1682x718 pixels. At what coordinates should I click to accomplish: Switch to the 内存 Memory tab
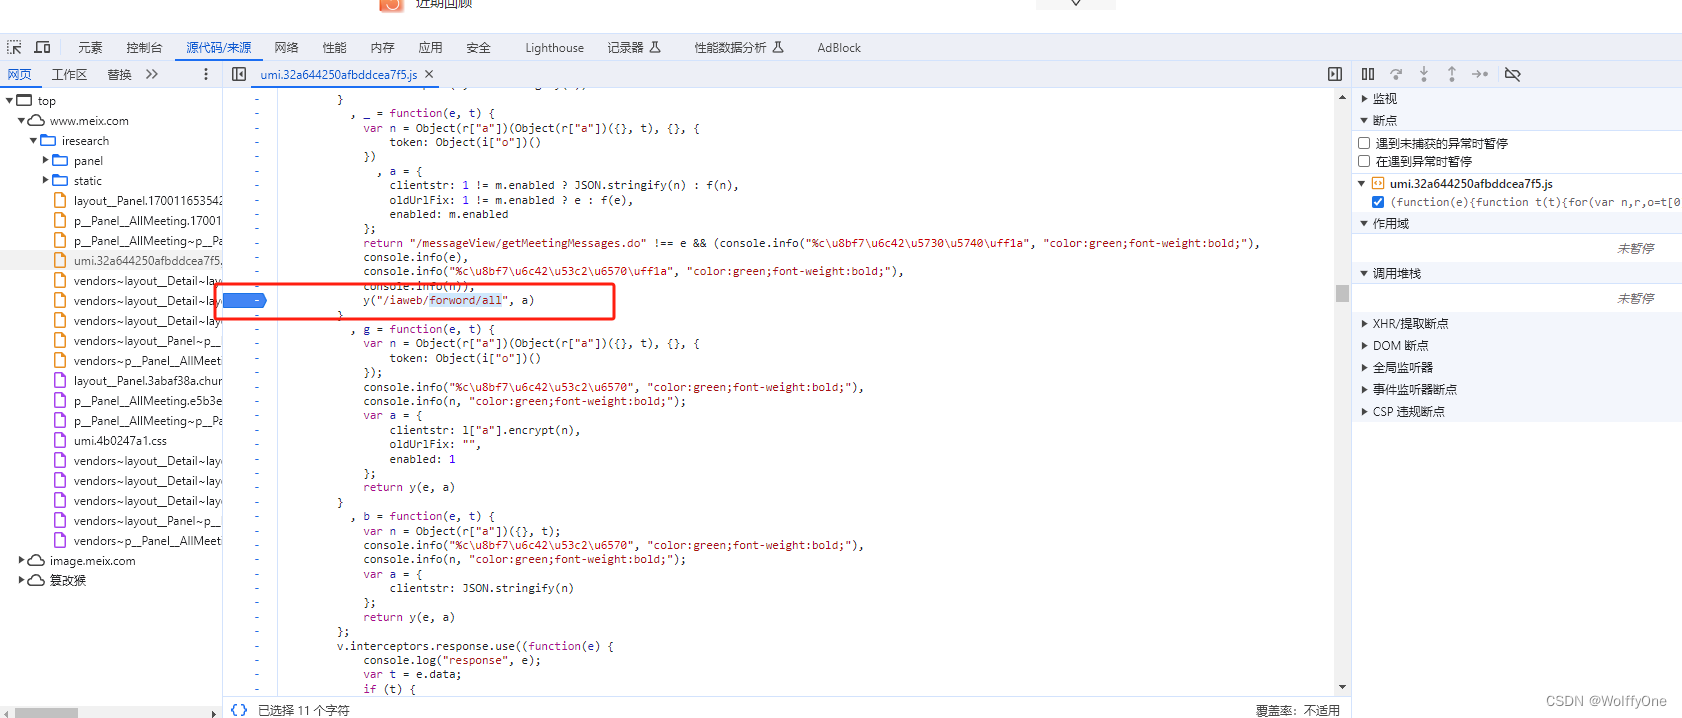pyautogui.click(x=383, y=48)
